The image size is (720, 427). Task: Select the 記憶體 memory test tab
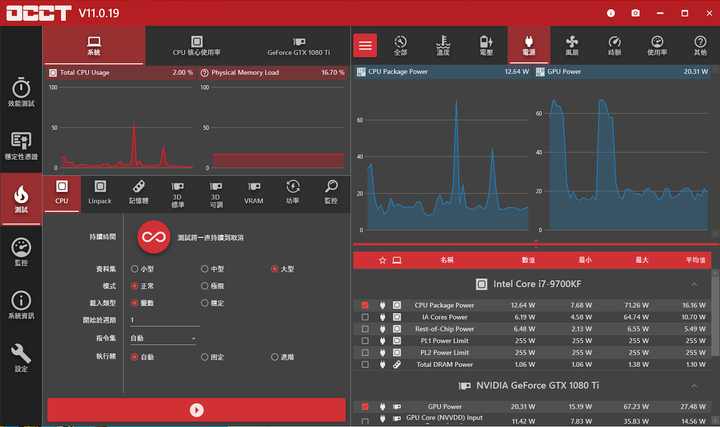[x=139, y=193]
